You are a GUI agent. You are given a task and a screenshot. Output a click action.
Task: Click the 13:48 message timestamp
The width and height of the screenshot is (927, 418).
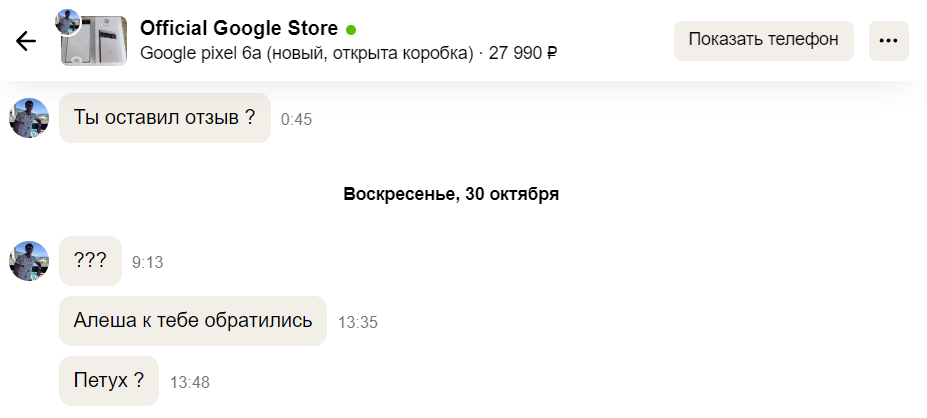click(x=190, y=383)
